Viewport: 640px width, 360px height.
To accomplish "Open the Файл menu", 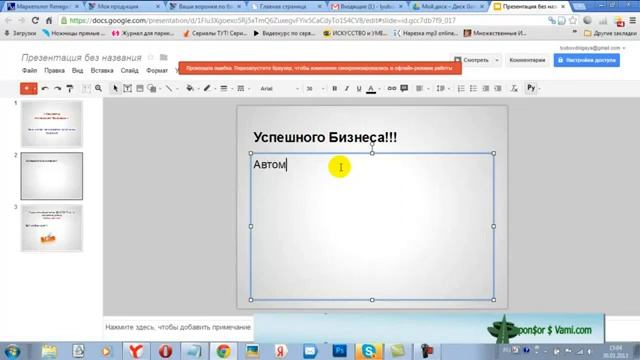I will (29, 71).
